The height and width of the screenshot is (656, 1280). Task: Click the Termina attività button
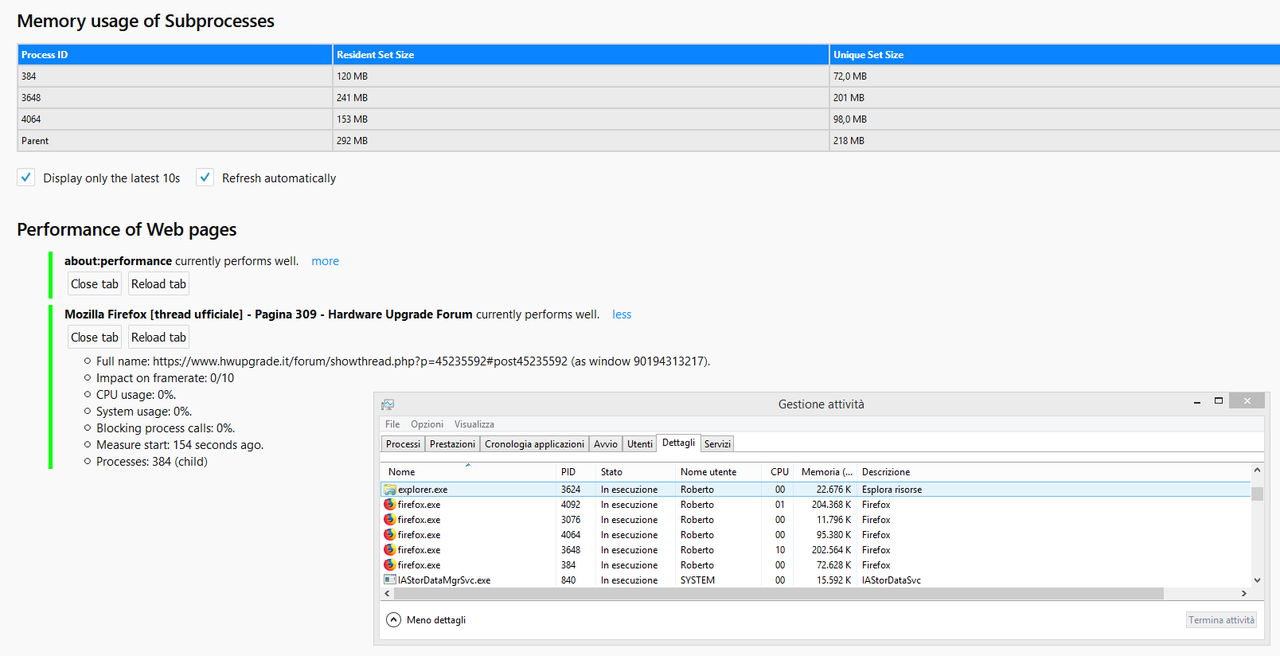click(1221, 620)
